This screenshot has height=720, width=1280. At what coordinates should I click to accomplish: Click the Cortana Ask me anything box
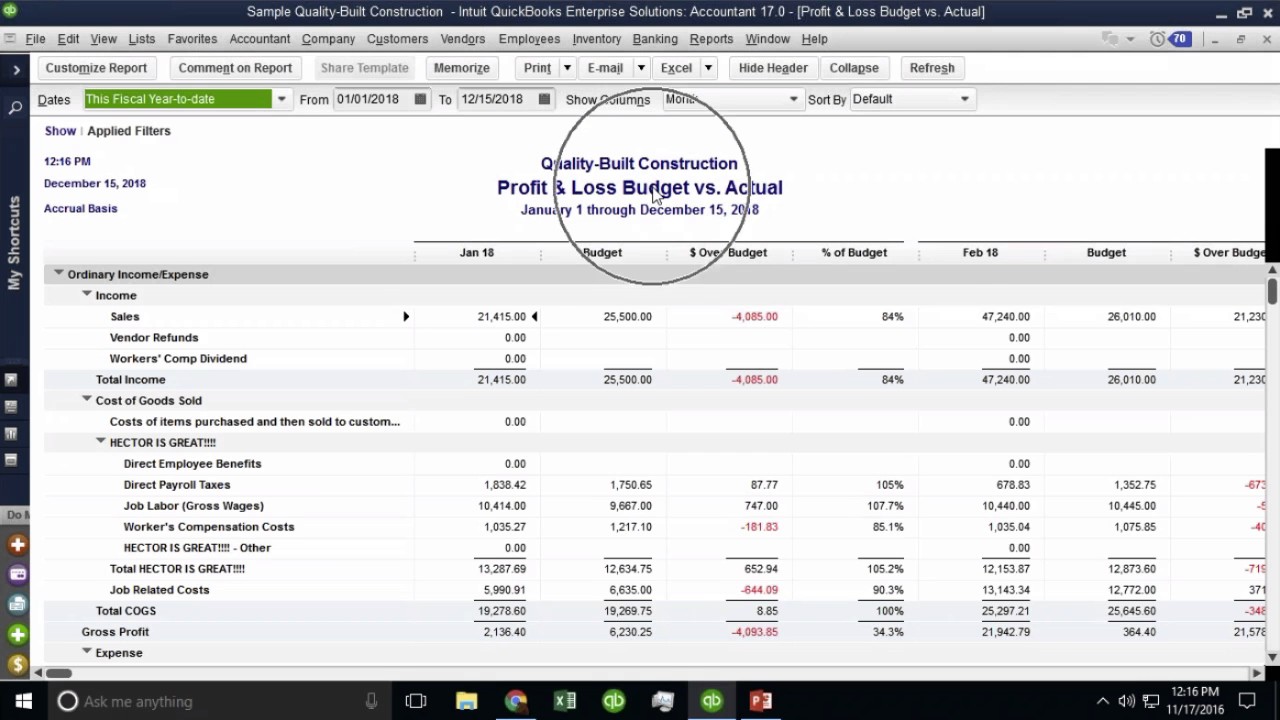[218, 701]
